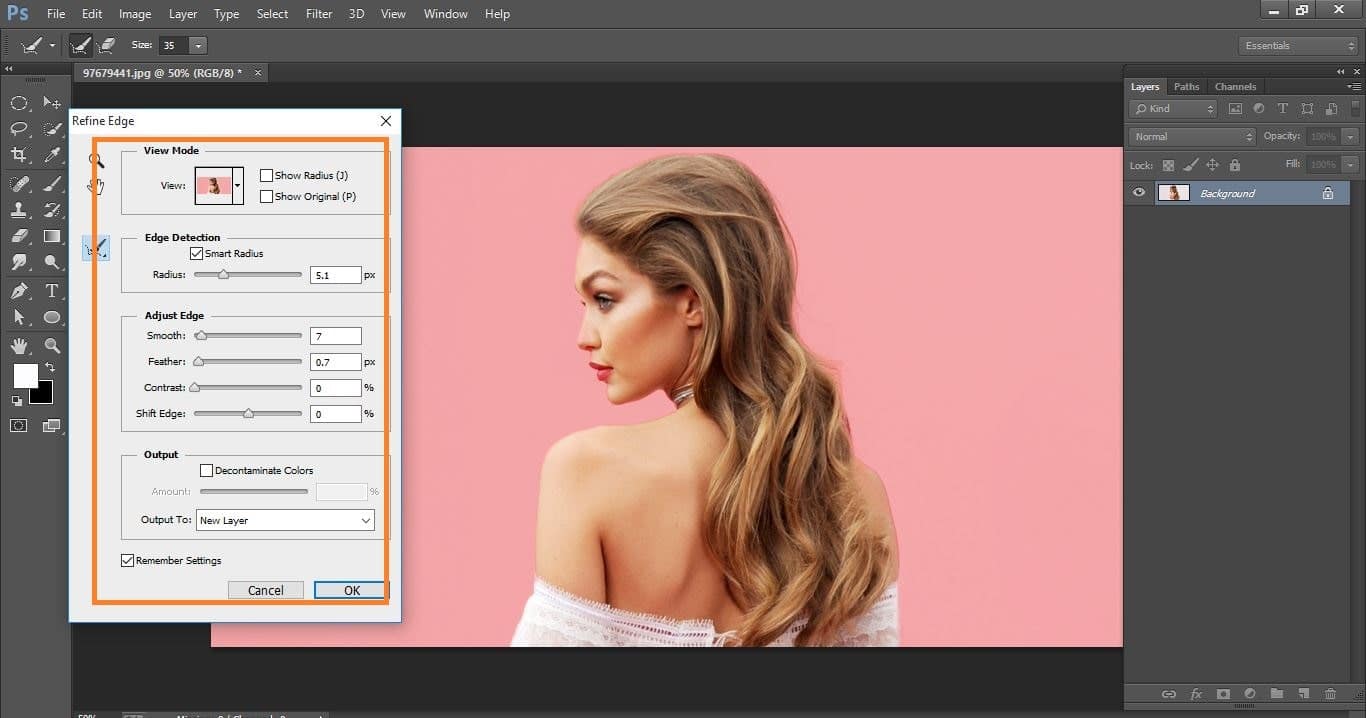Select the Horizontal Type tool
The image size is (1366, 718).
(52, 291)
